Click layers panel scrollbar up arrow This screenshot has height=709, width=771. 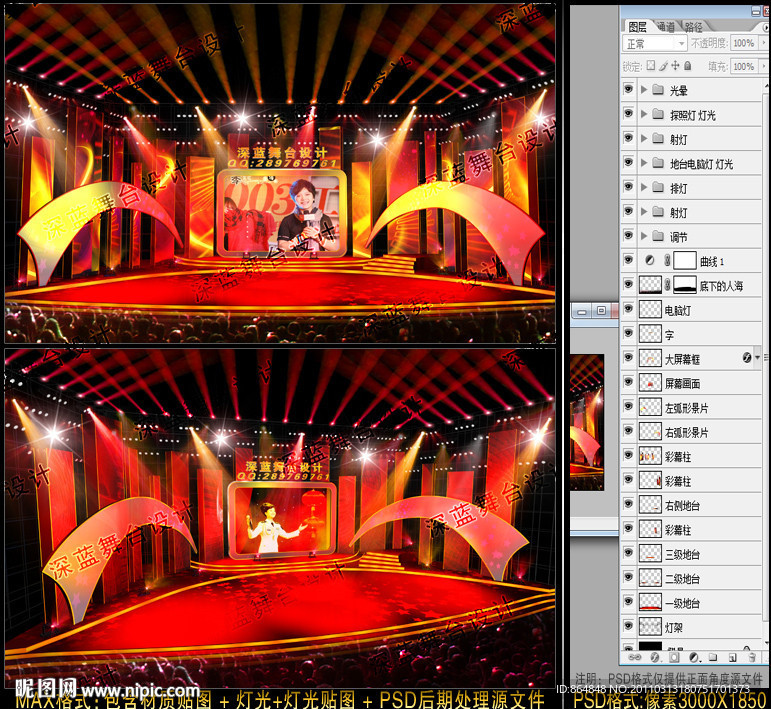pyautogui.click(x=766, y=85)
